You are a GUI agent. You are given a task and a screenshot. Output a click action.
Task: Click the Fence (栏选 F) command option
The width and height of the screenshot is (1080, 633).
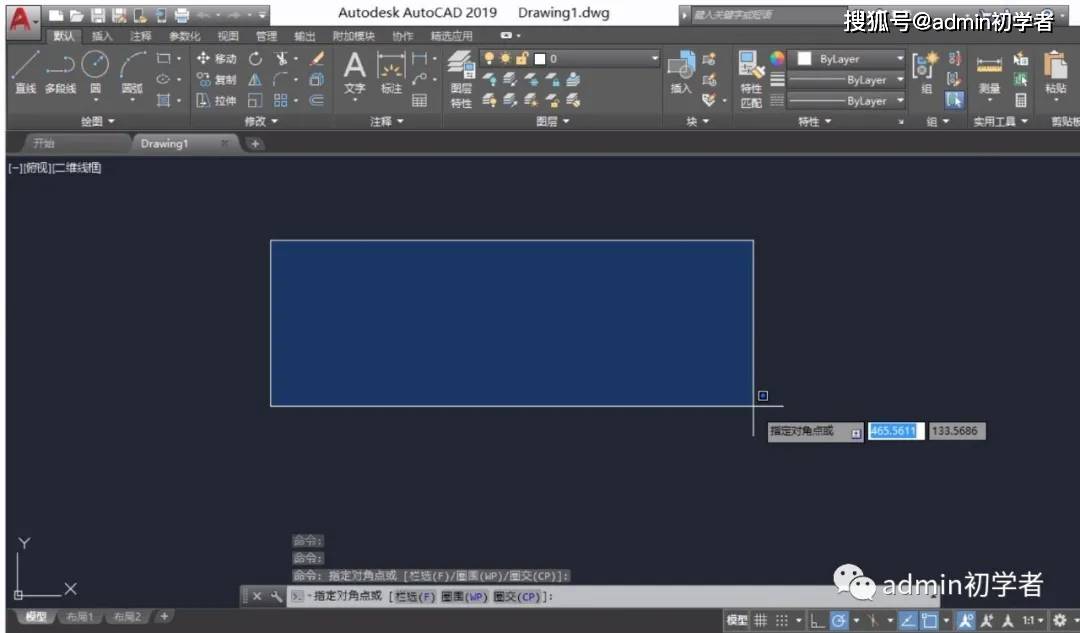[415, 596]
